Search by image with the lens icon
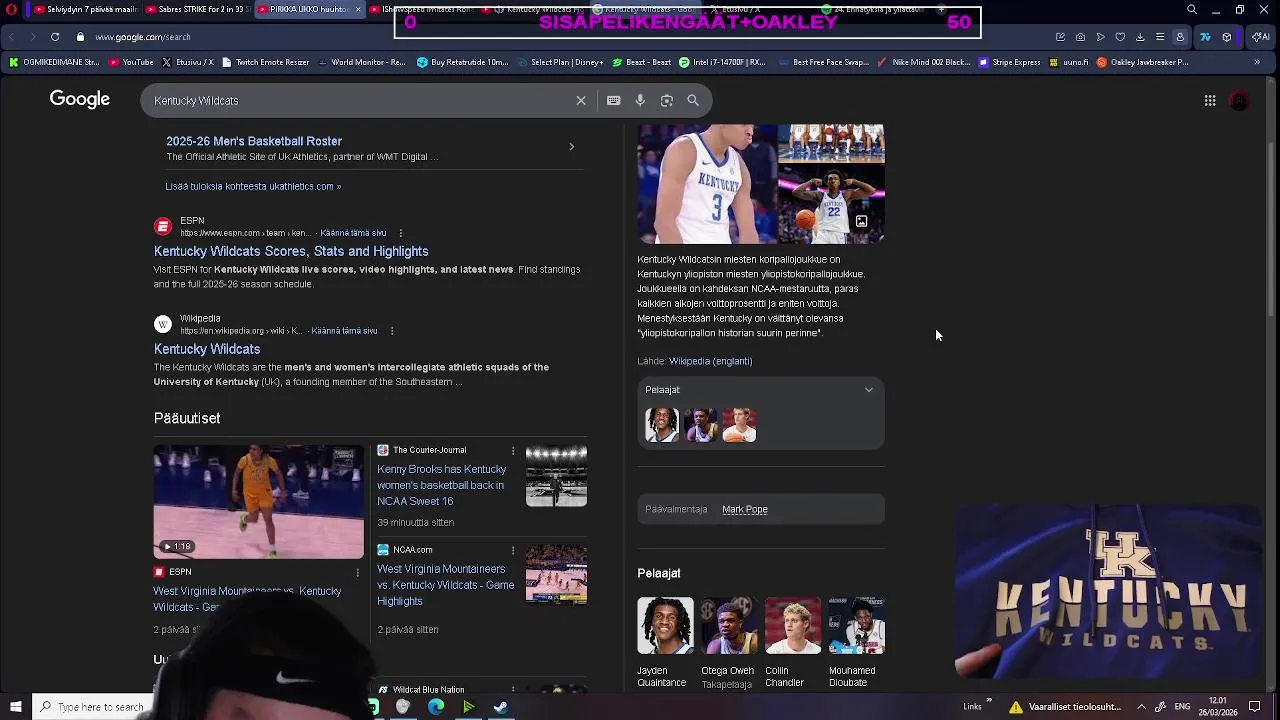 [667, 100]
